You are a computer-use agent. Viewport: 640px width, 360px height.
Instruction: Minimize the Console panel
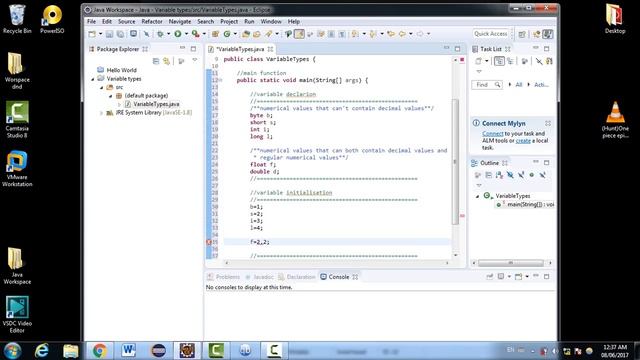coord(536,276)
